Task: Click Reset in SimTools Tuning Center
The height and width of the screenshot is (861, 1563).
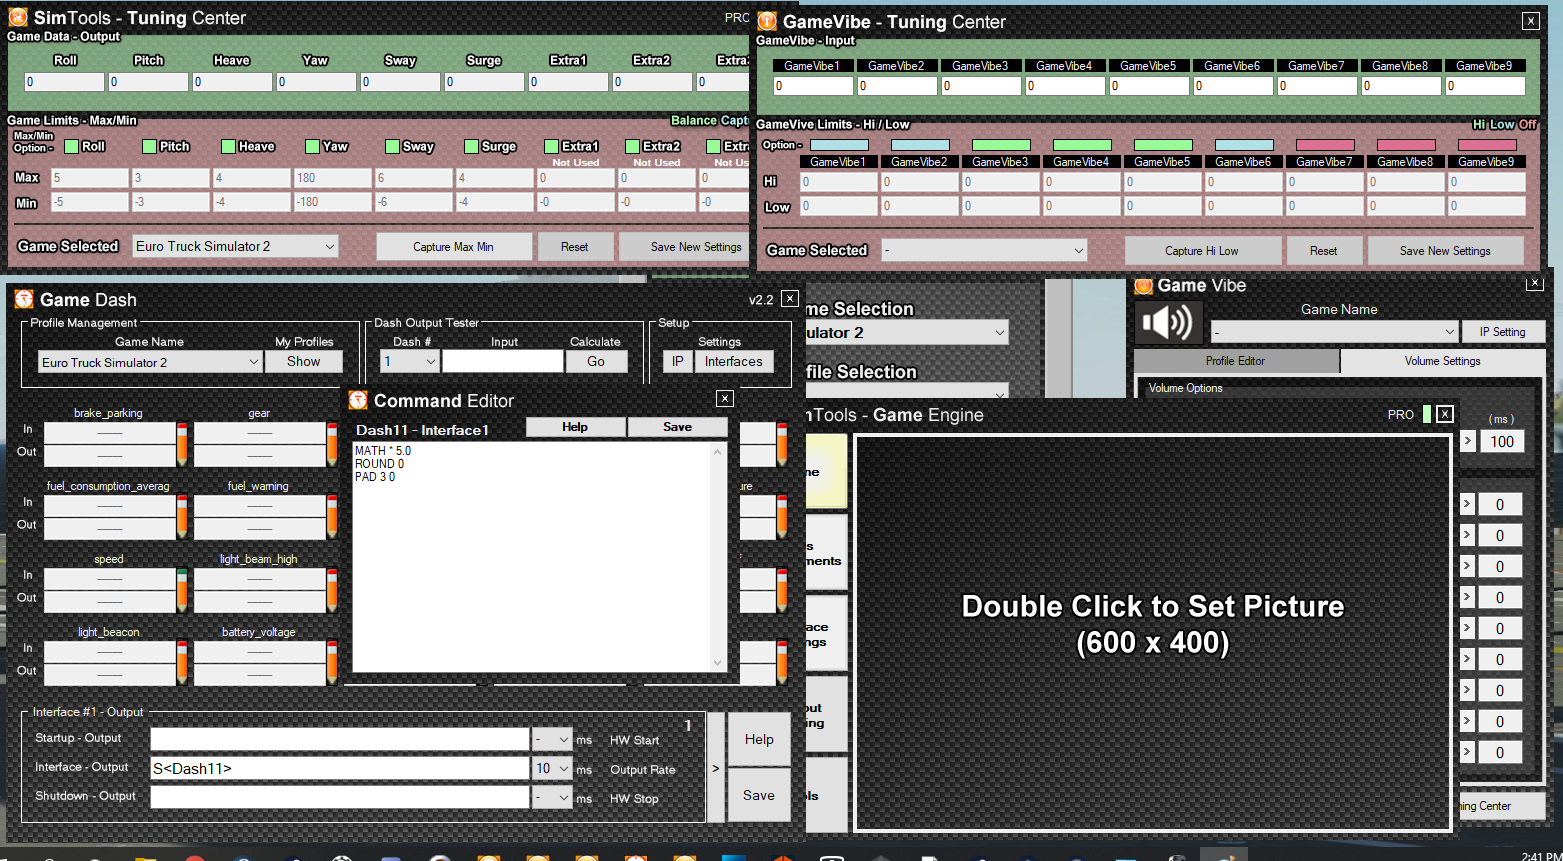Action: coord(575,247)
